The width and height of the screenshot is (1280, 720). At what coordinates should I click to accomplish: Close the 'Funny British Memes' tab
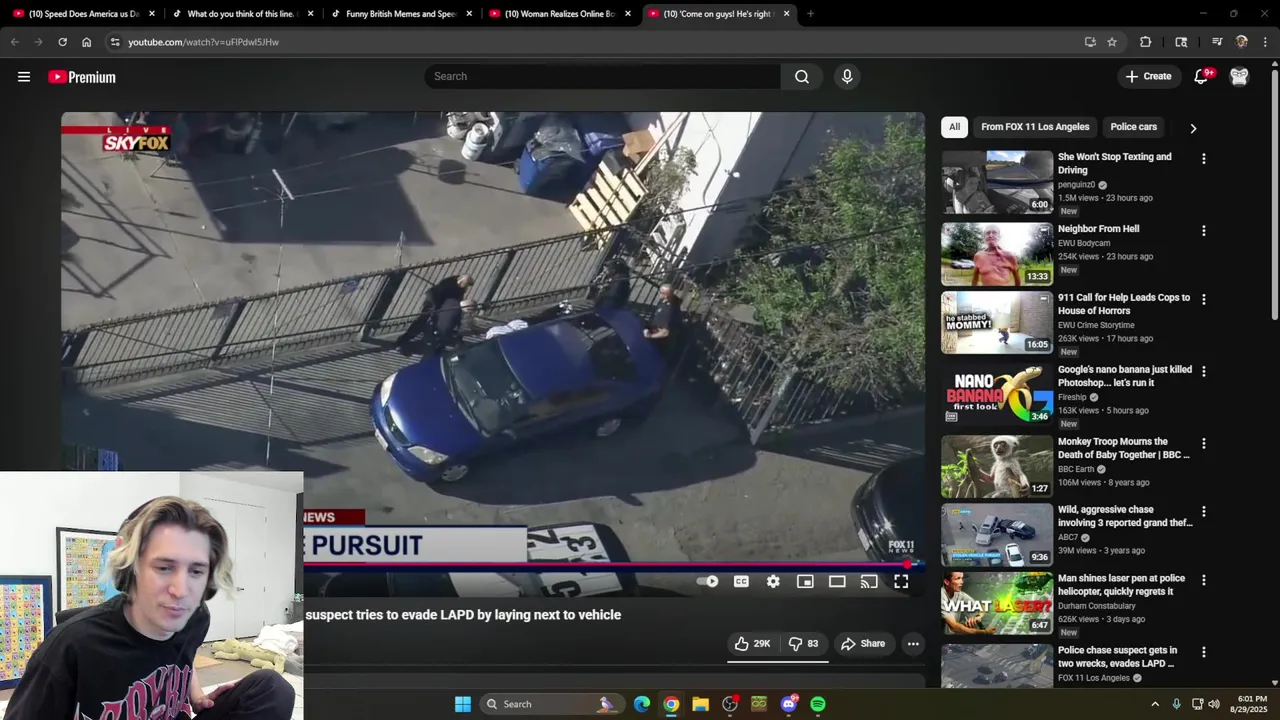tap(469, 14)
